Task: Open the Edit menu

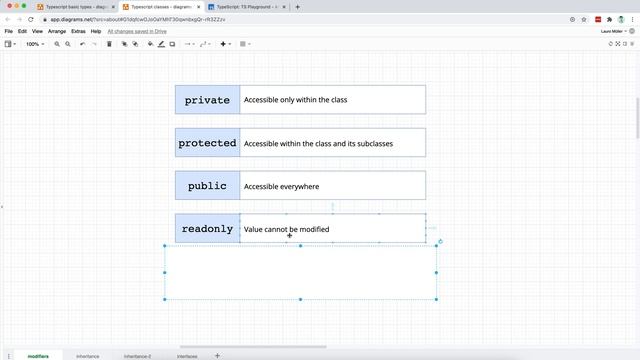Action: [x=22, y=31]
